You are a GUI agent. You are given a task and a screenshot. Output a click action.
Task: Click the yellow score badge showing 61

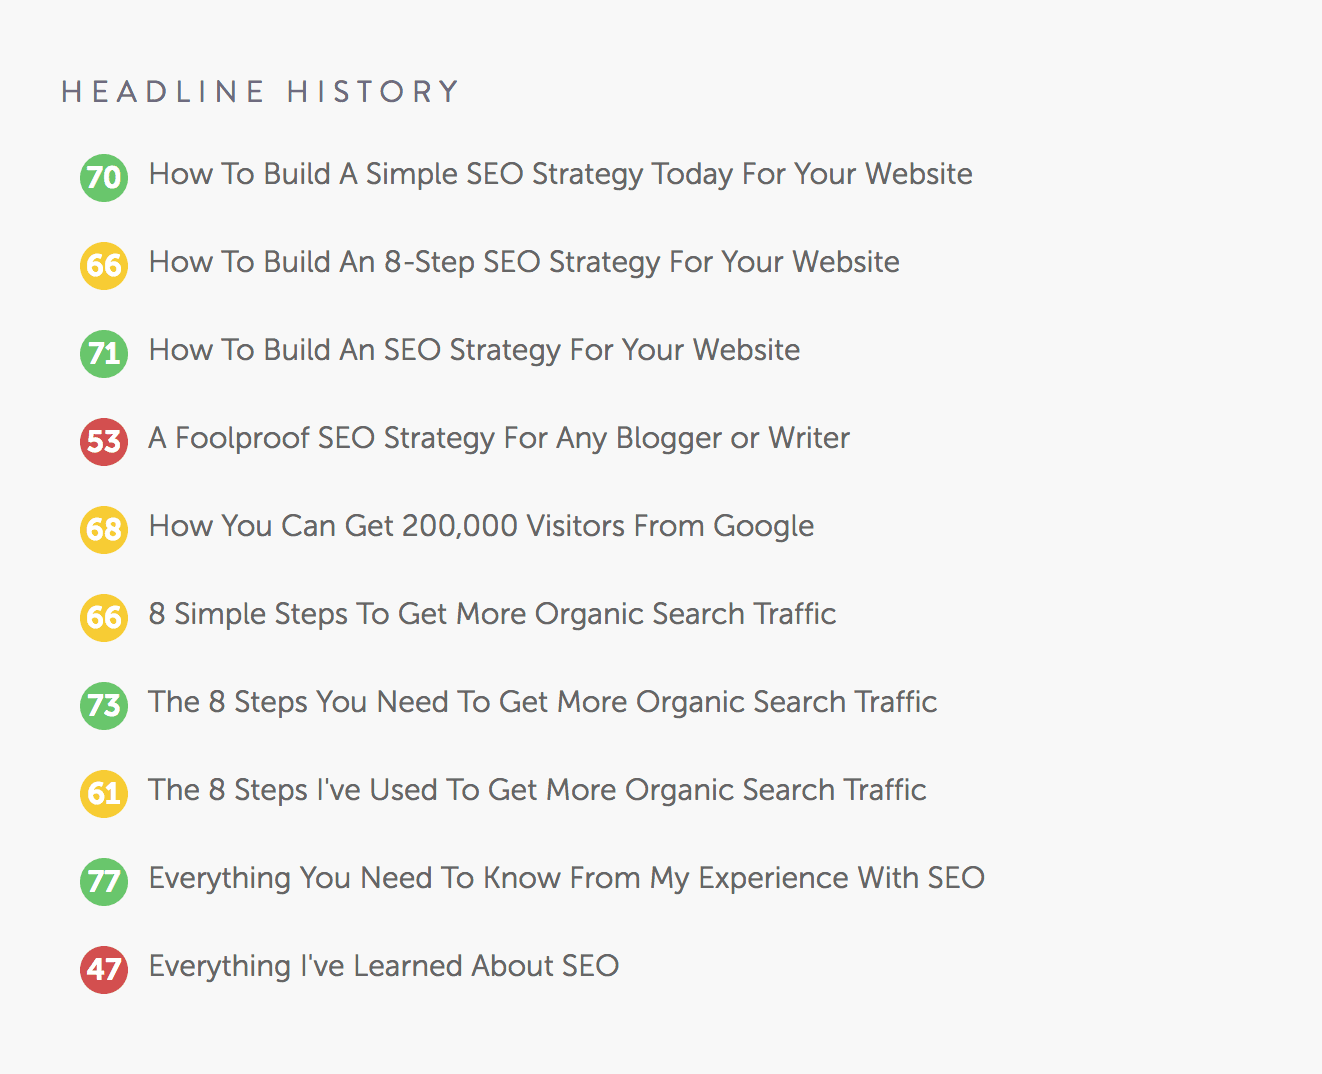coord(103,793)
